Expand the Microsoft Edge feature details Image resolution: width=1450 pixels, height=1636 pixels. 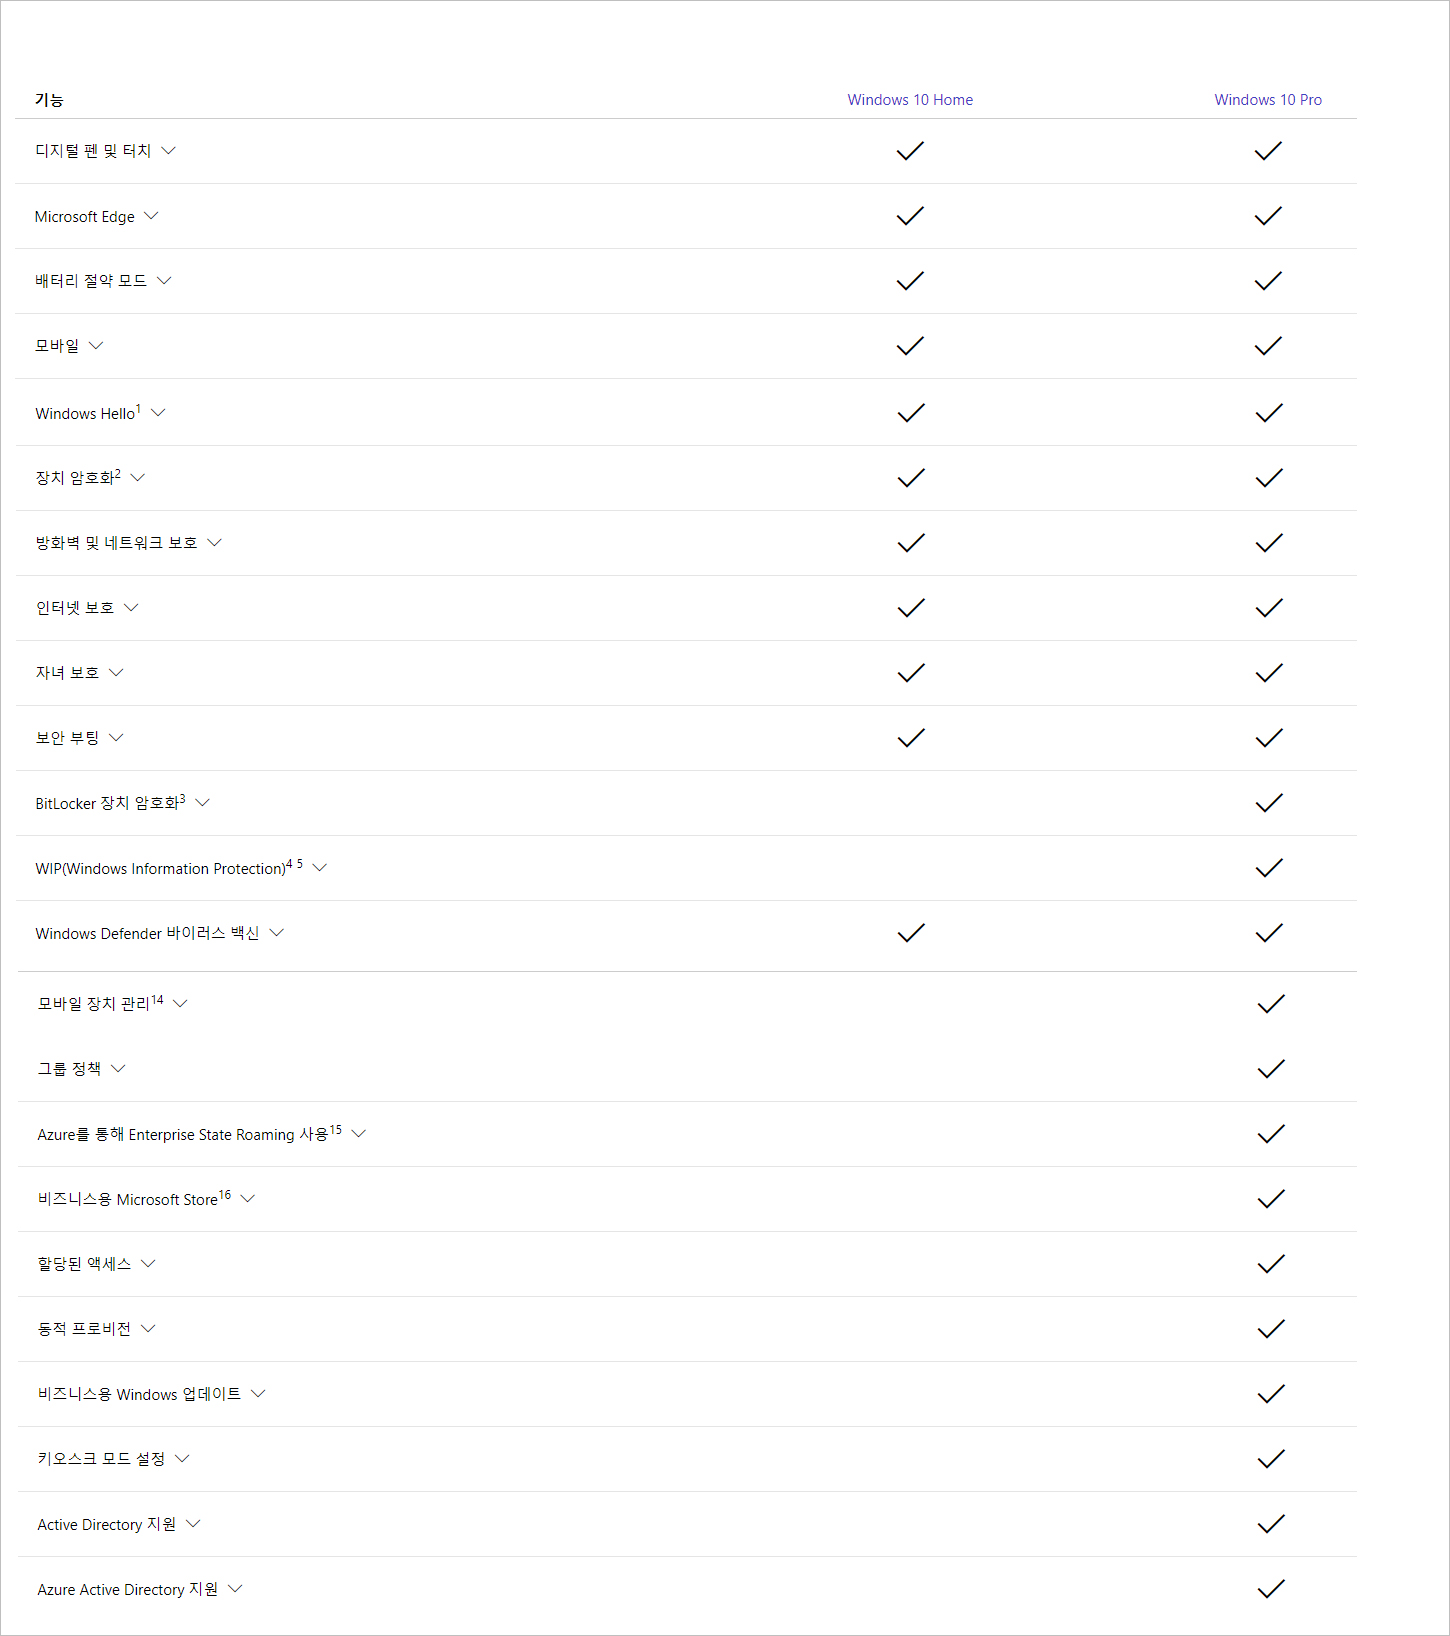[151, 216]
